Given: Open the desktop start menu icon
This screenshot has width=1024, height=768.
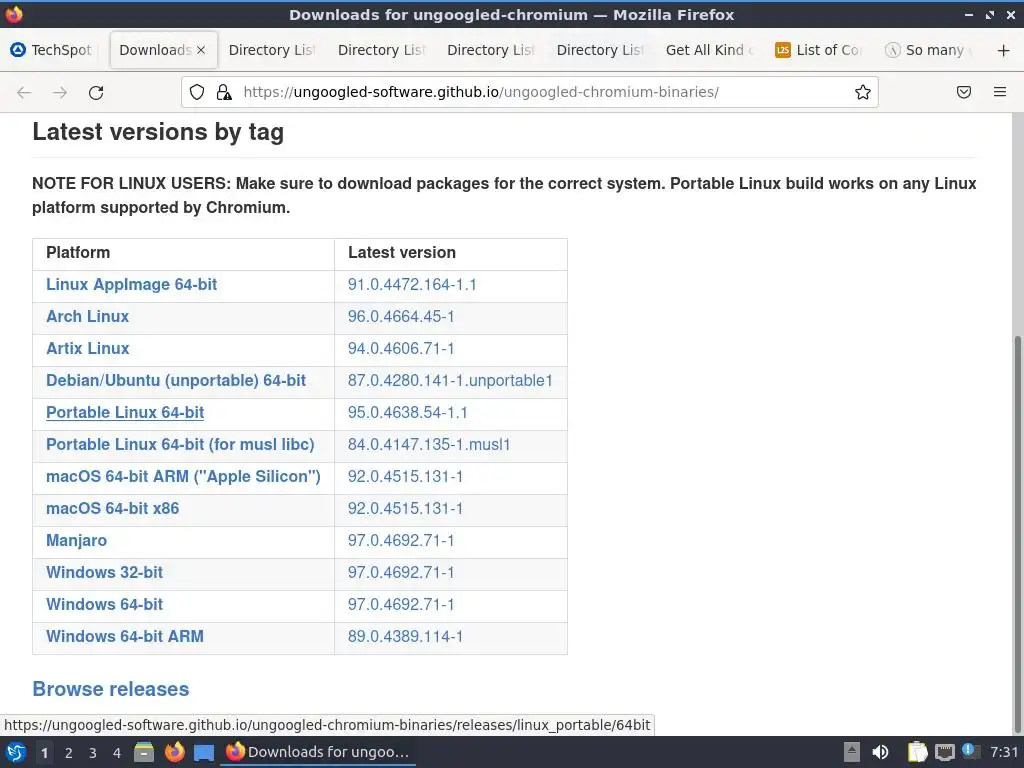Looking at the screenshot, I should (16, 752).
